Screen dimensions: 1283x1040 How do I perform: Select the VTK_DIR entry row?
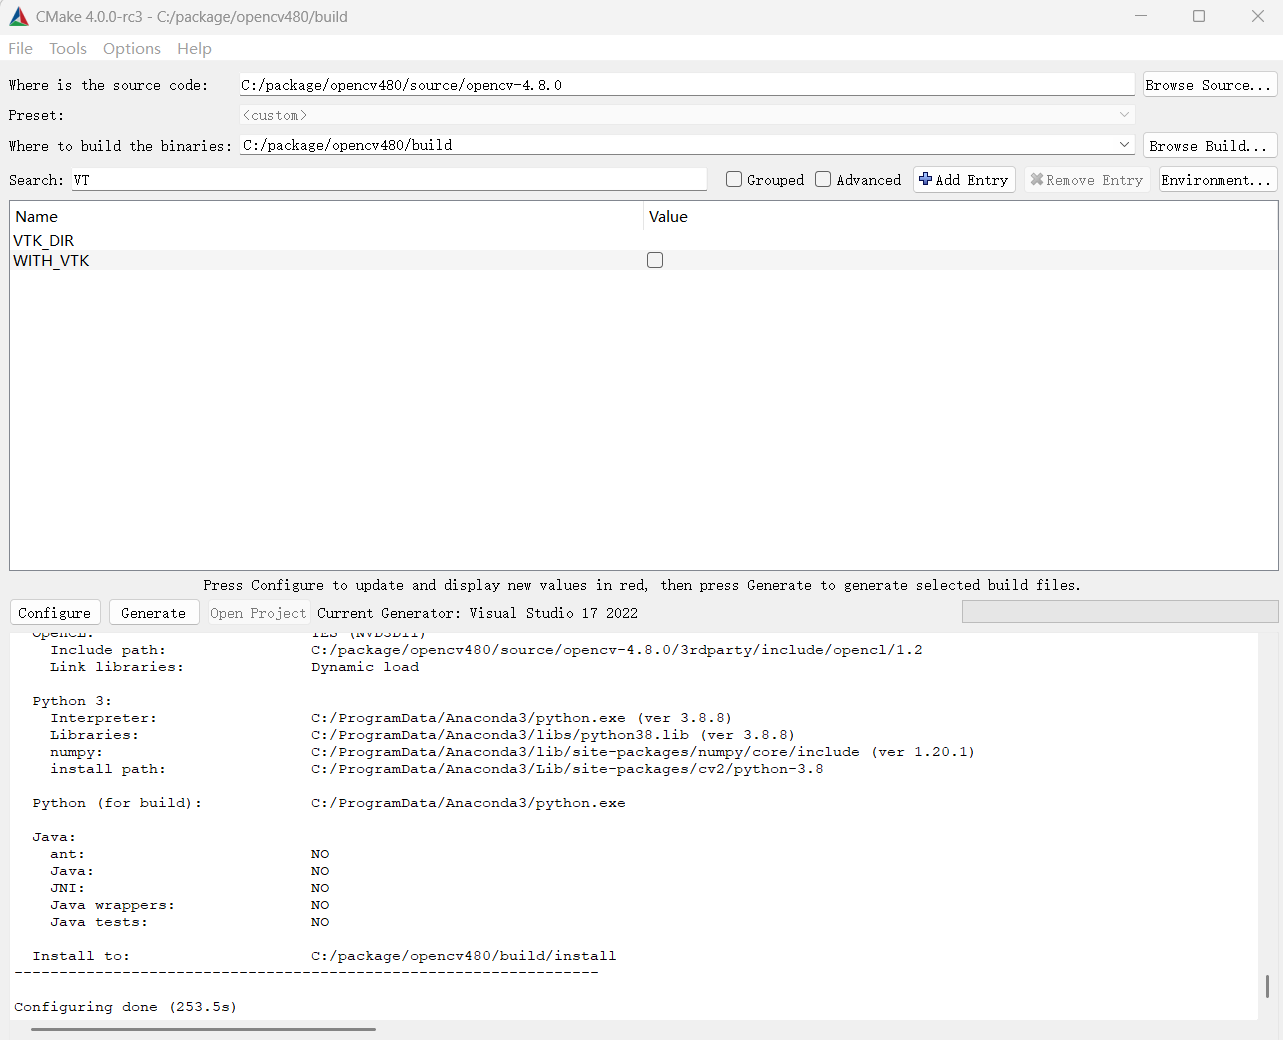tap(643, 240)
